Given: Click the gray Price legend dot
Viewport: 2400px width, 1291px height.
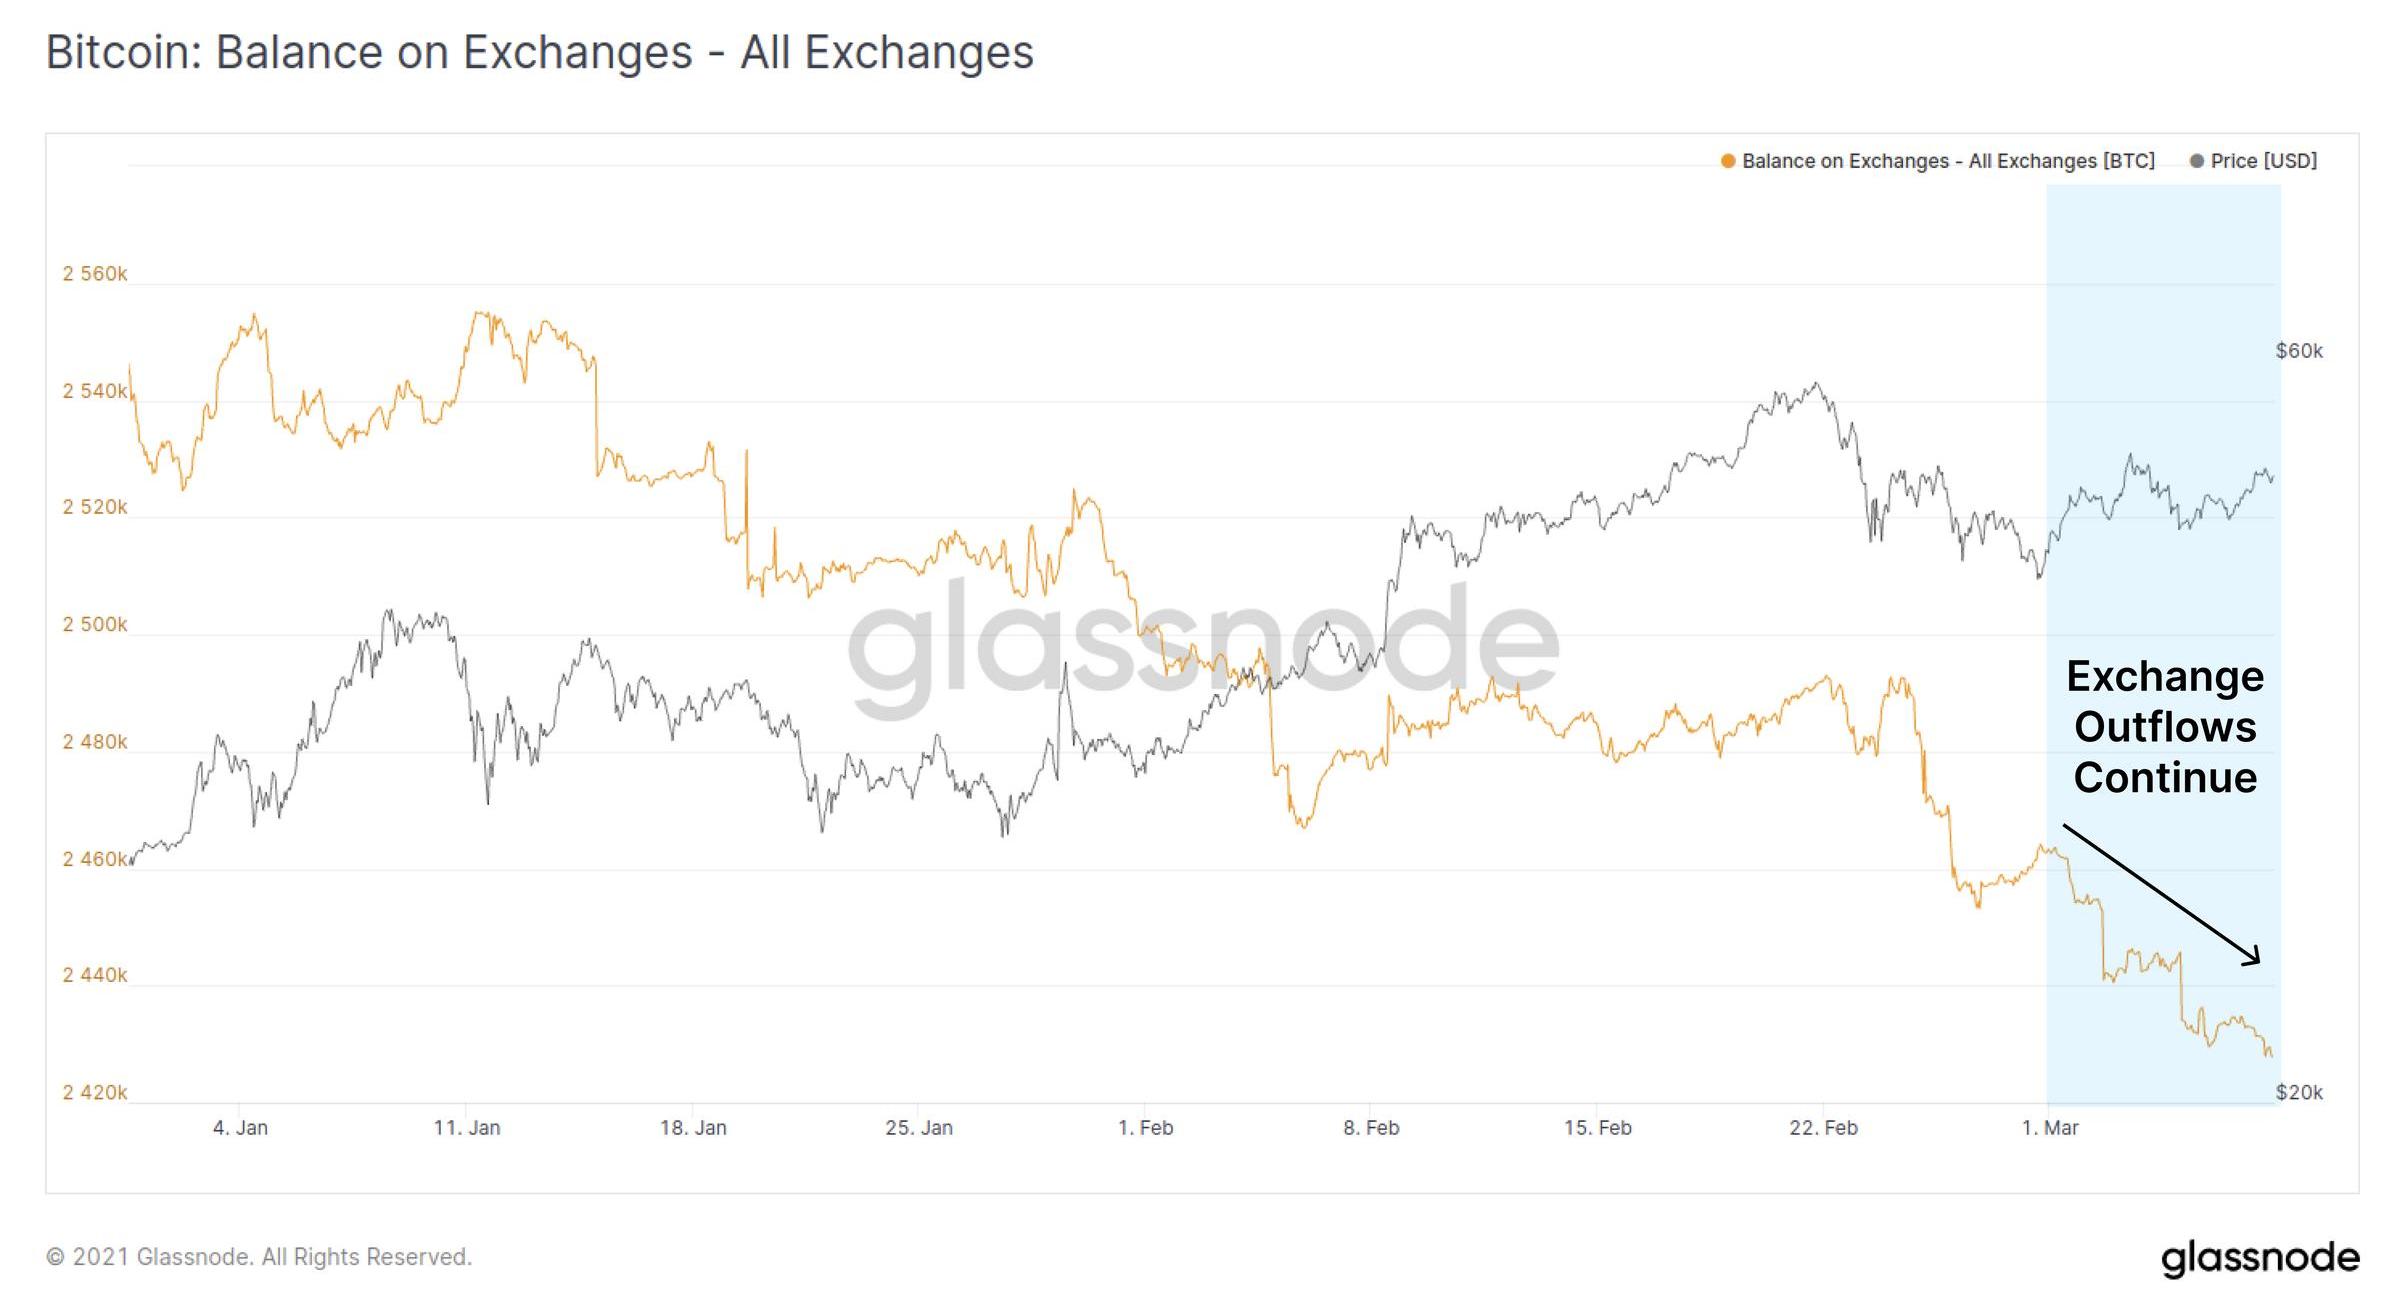Looking at the screenshot, I should point(2196,161).
